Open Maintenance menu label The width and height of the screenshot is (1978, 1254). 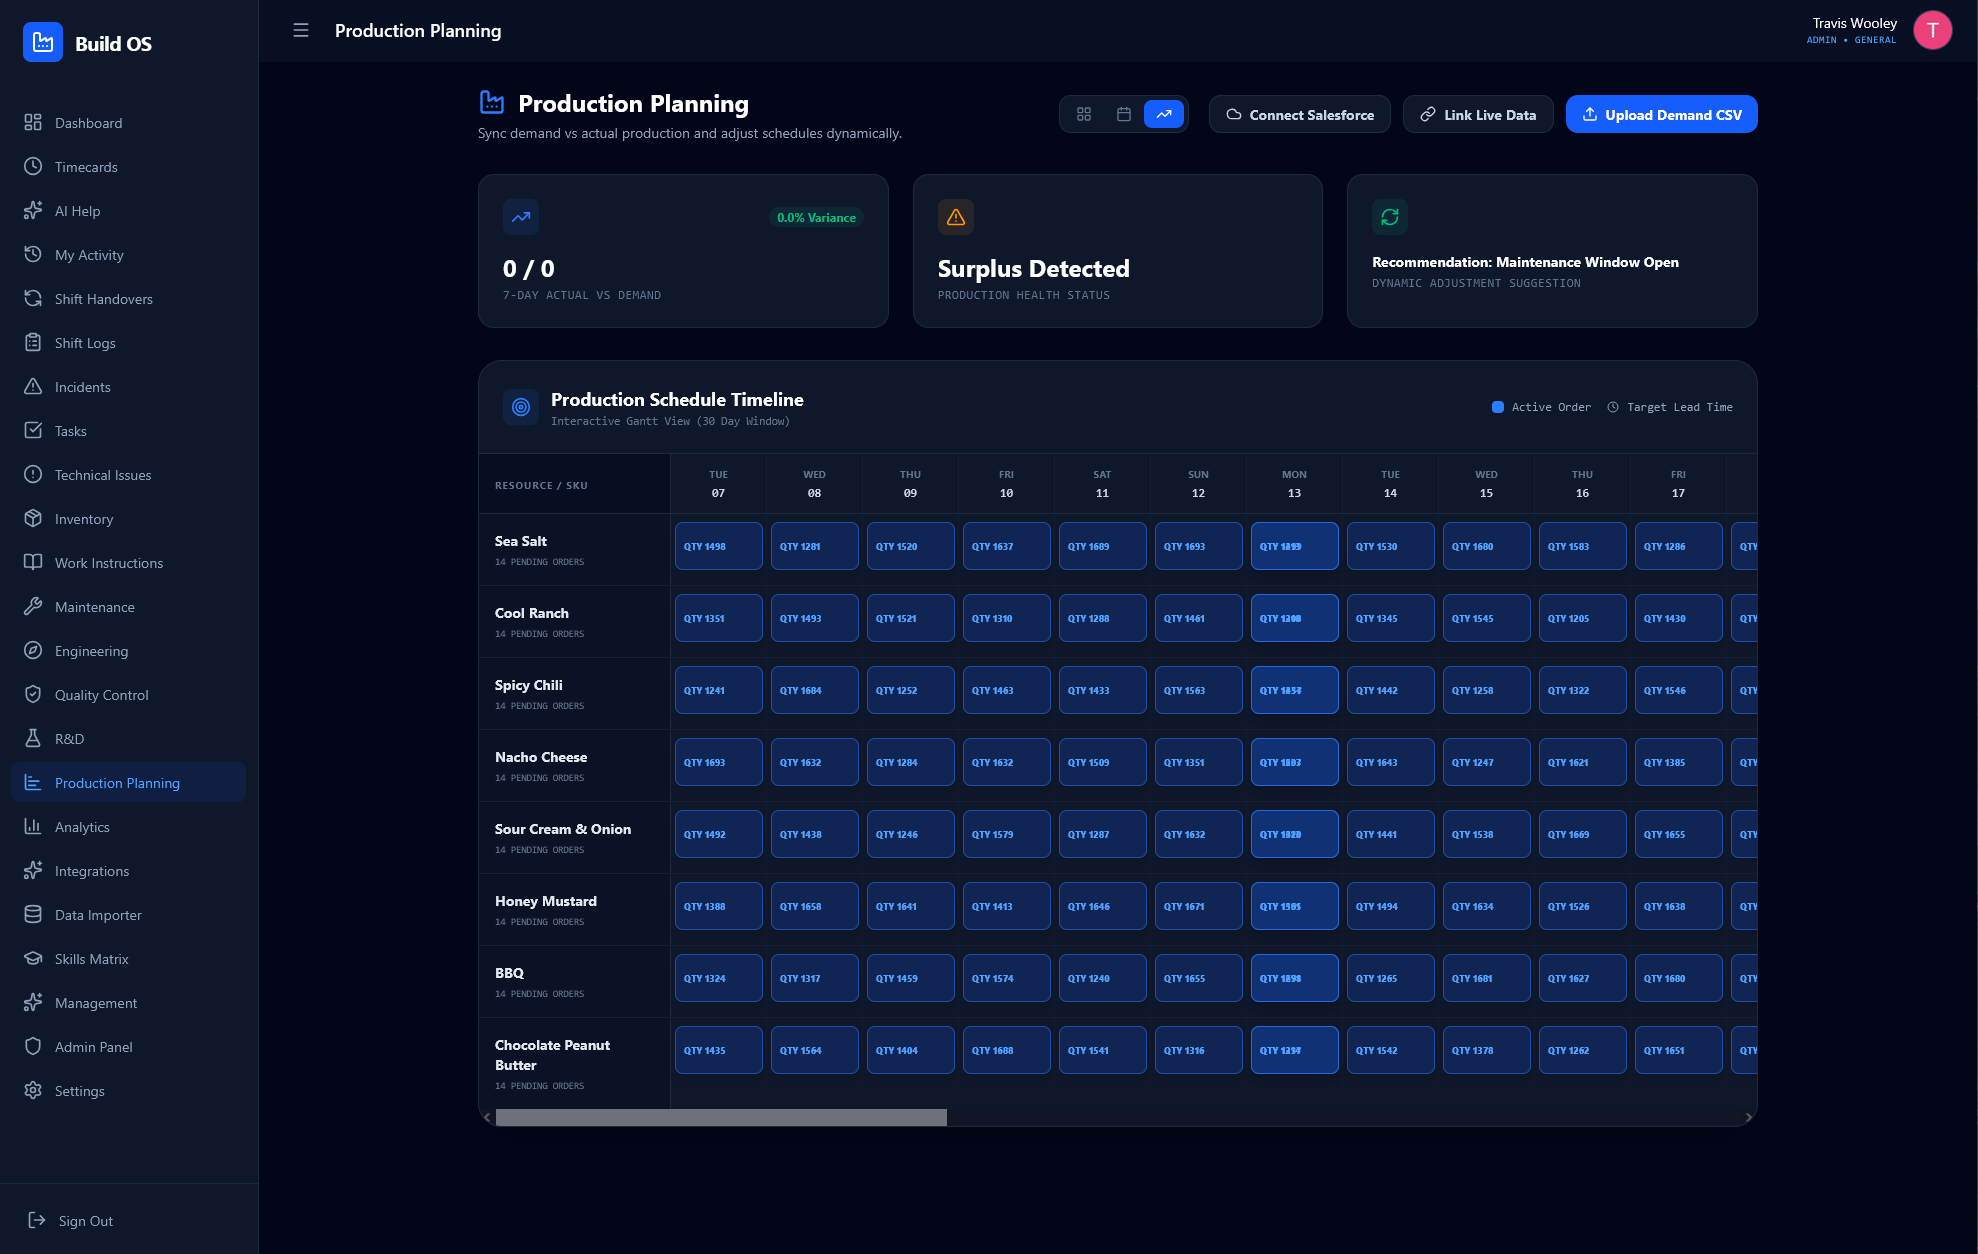(95, 607)
